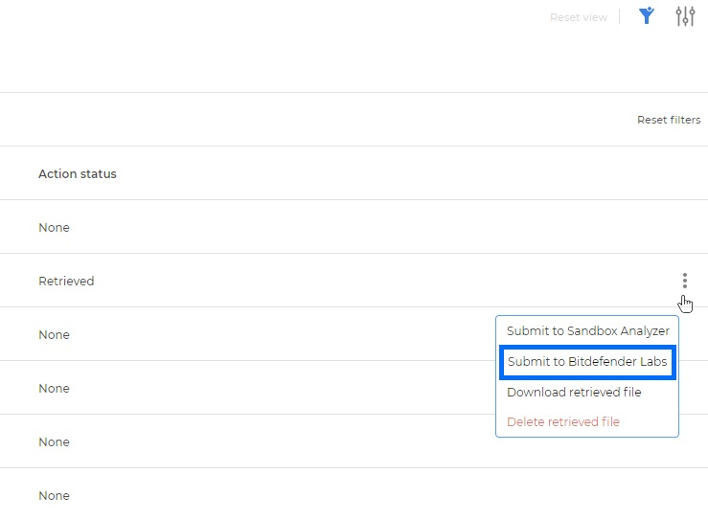The height and width of the screenshot is (520, 708).
Task: Click the Reset view link
Action: point(578,17)
